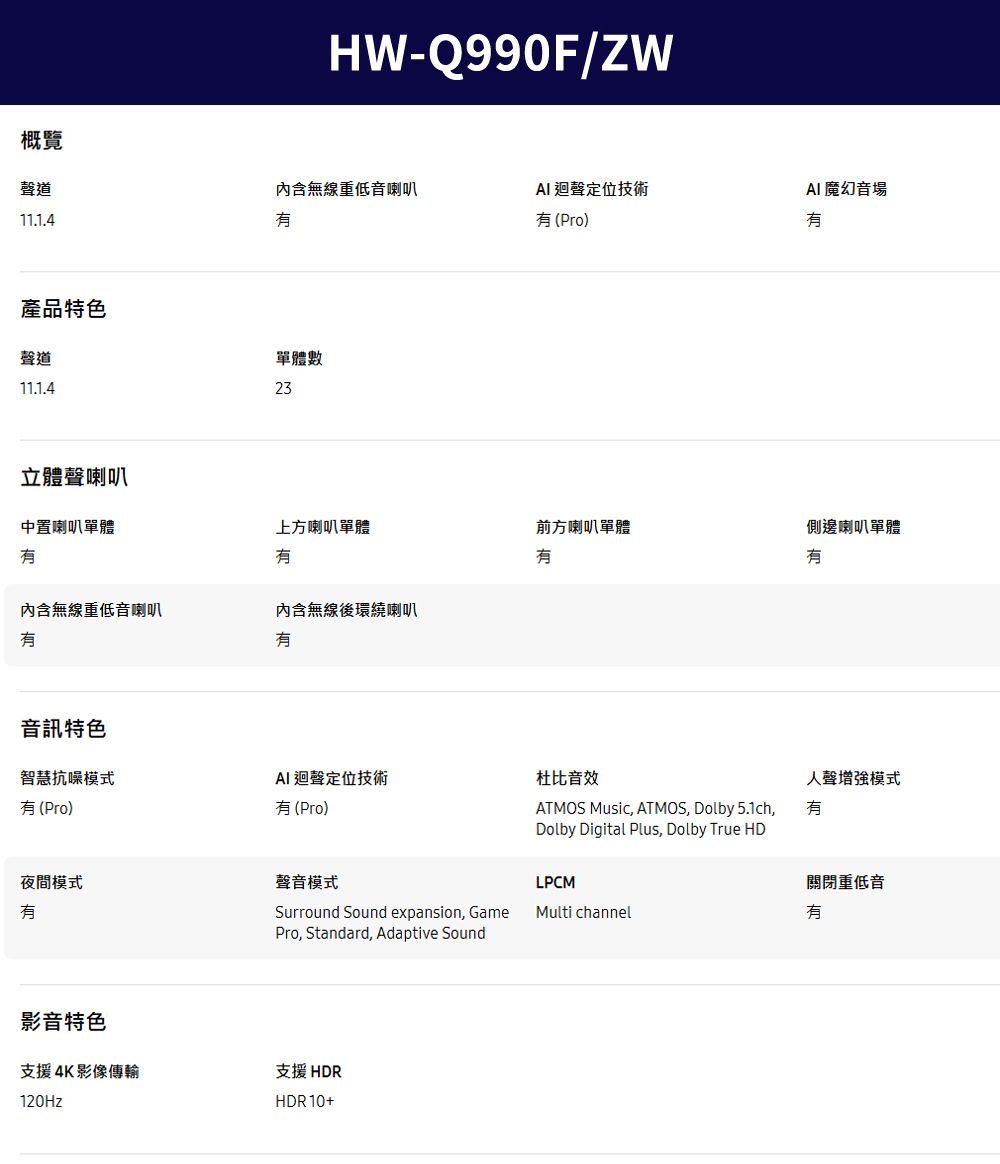The height and width of the screenshot is (1164, 1000).
Task: Click the 內含無線後環繞喇叭 label
Action: coord(346,610)
